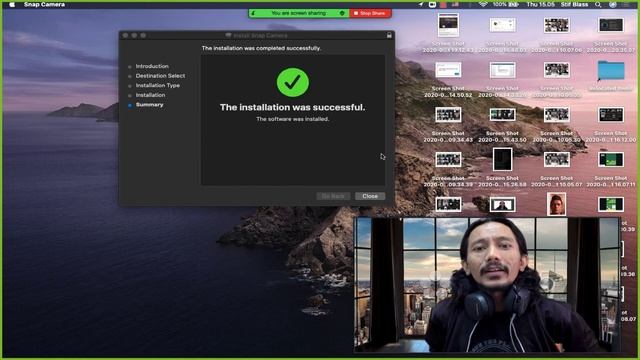Select the Destination Select step

tap(160, 76)
